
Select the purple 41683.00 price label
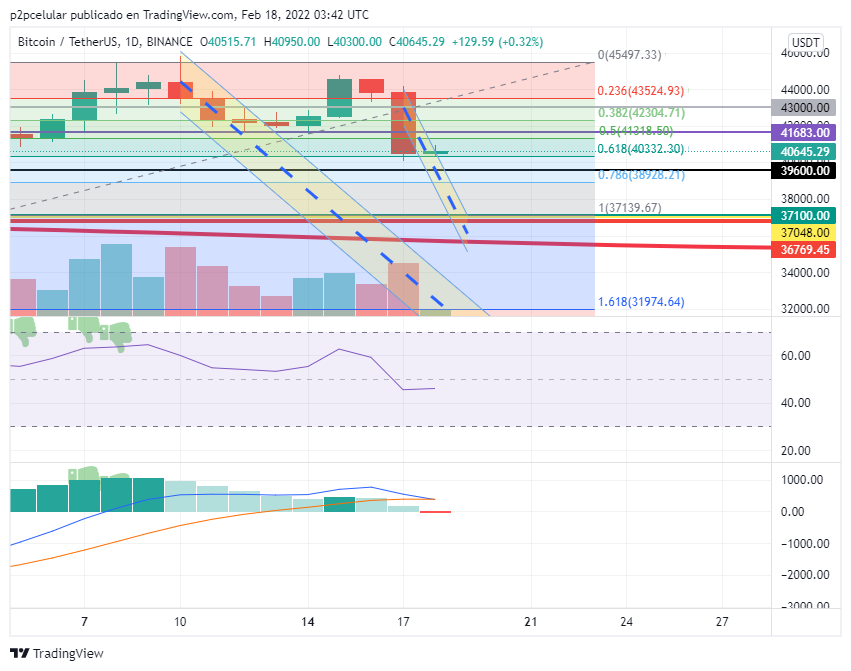click(x=804, y=132)
